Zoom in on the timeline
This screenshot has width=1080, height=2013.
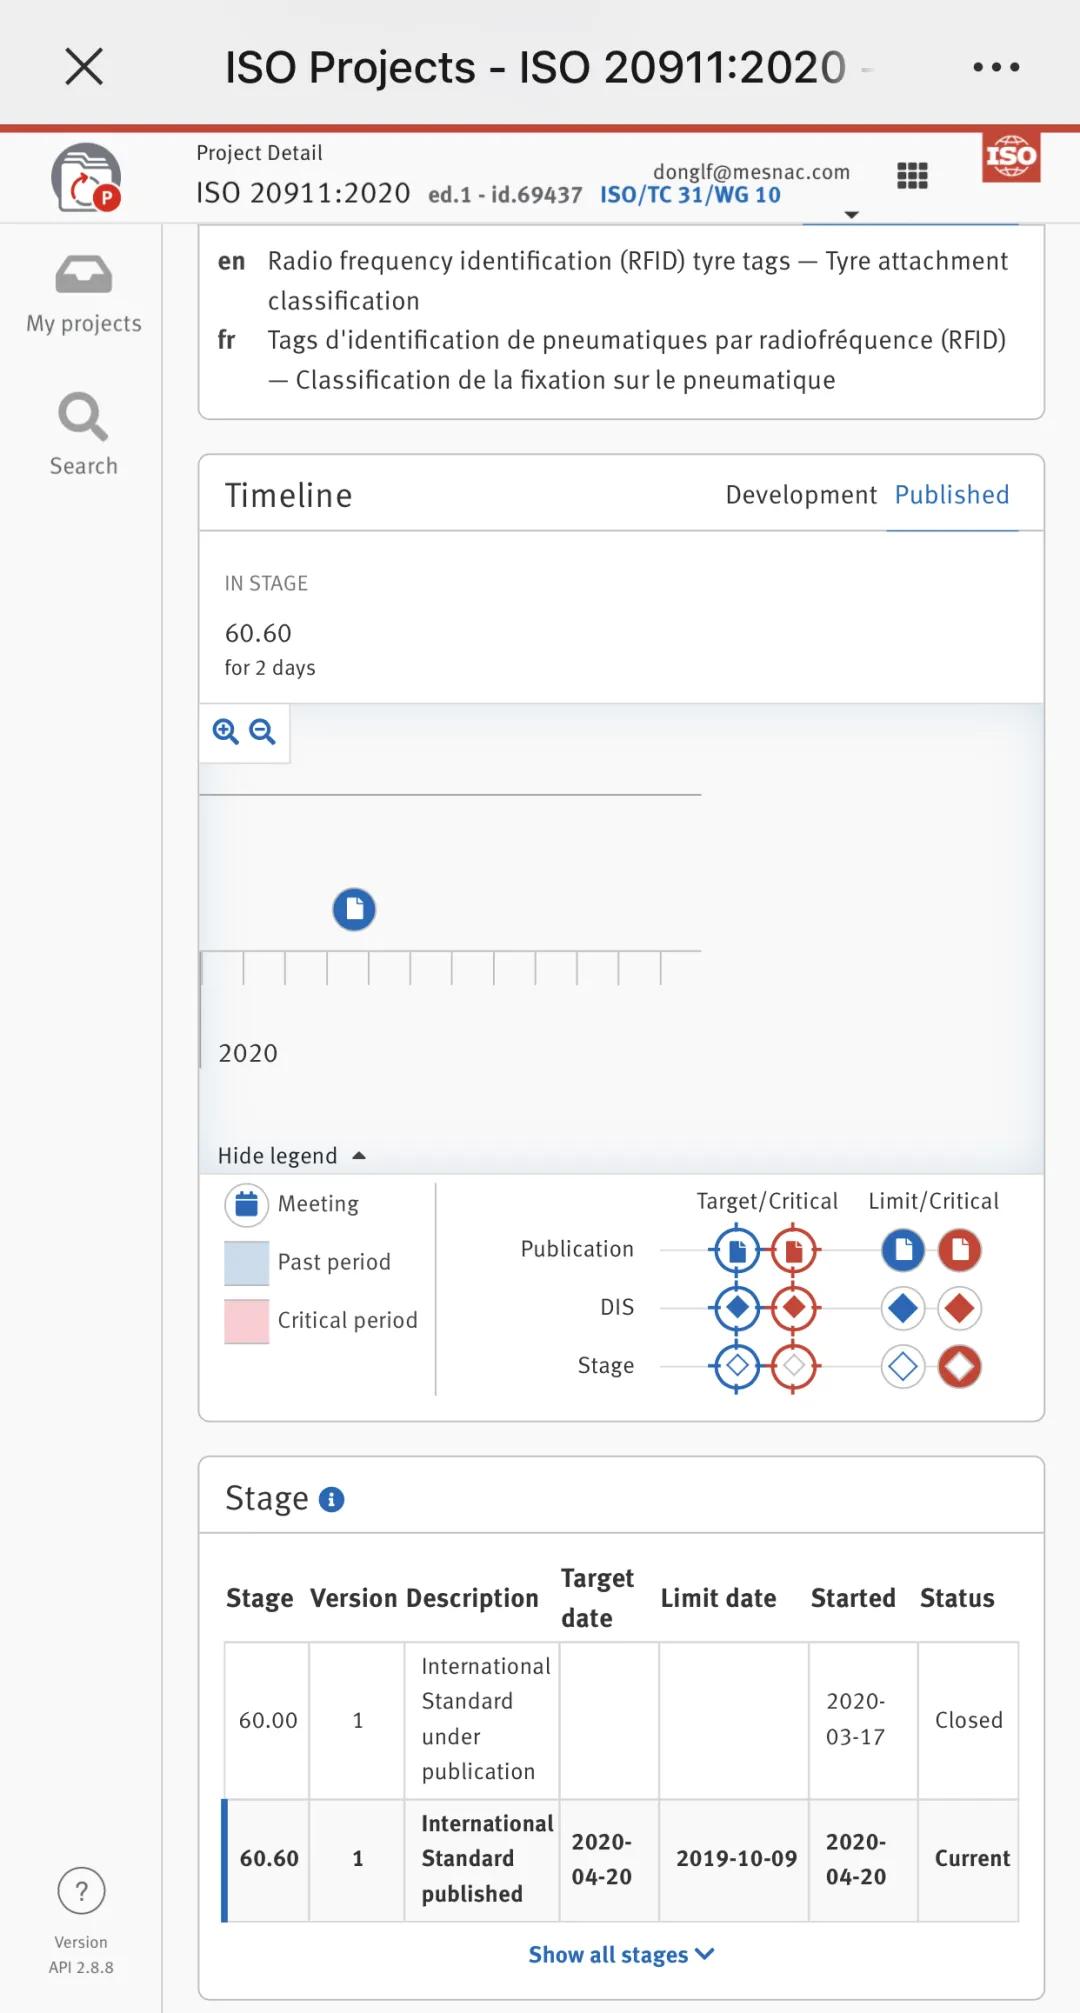[x=226, y=732]
